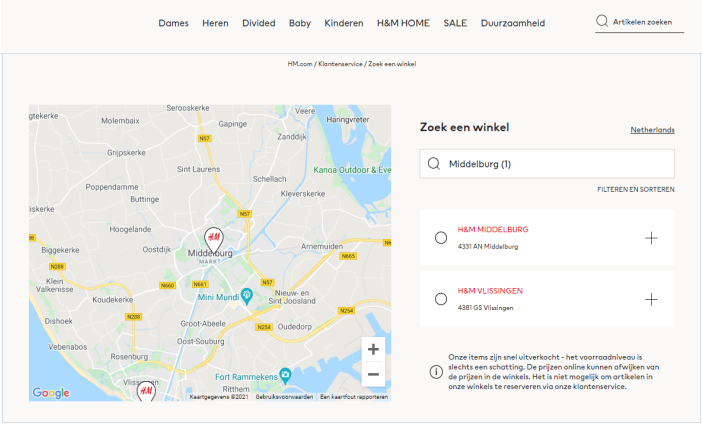
Task: Open Filteren en Sorteren options
Action: 636,190
